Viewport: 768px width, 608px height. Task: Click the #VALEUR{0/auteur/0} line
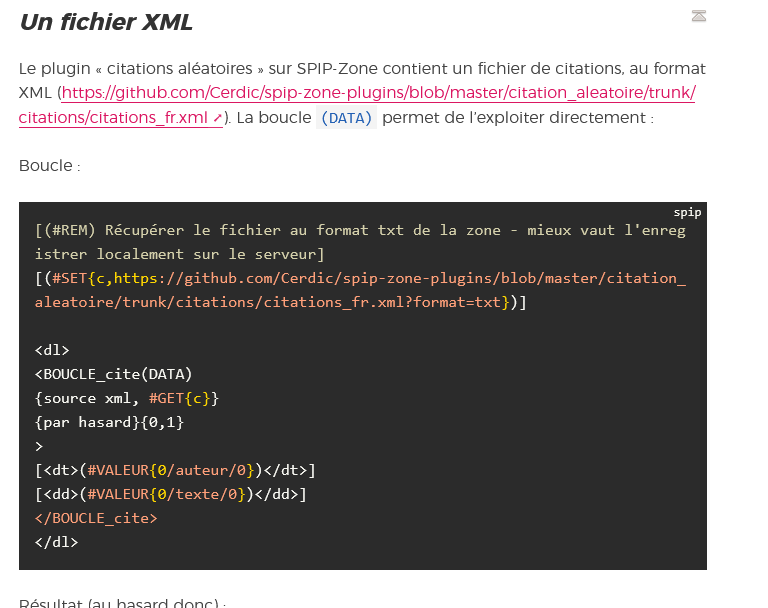pos(175,470)
